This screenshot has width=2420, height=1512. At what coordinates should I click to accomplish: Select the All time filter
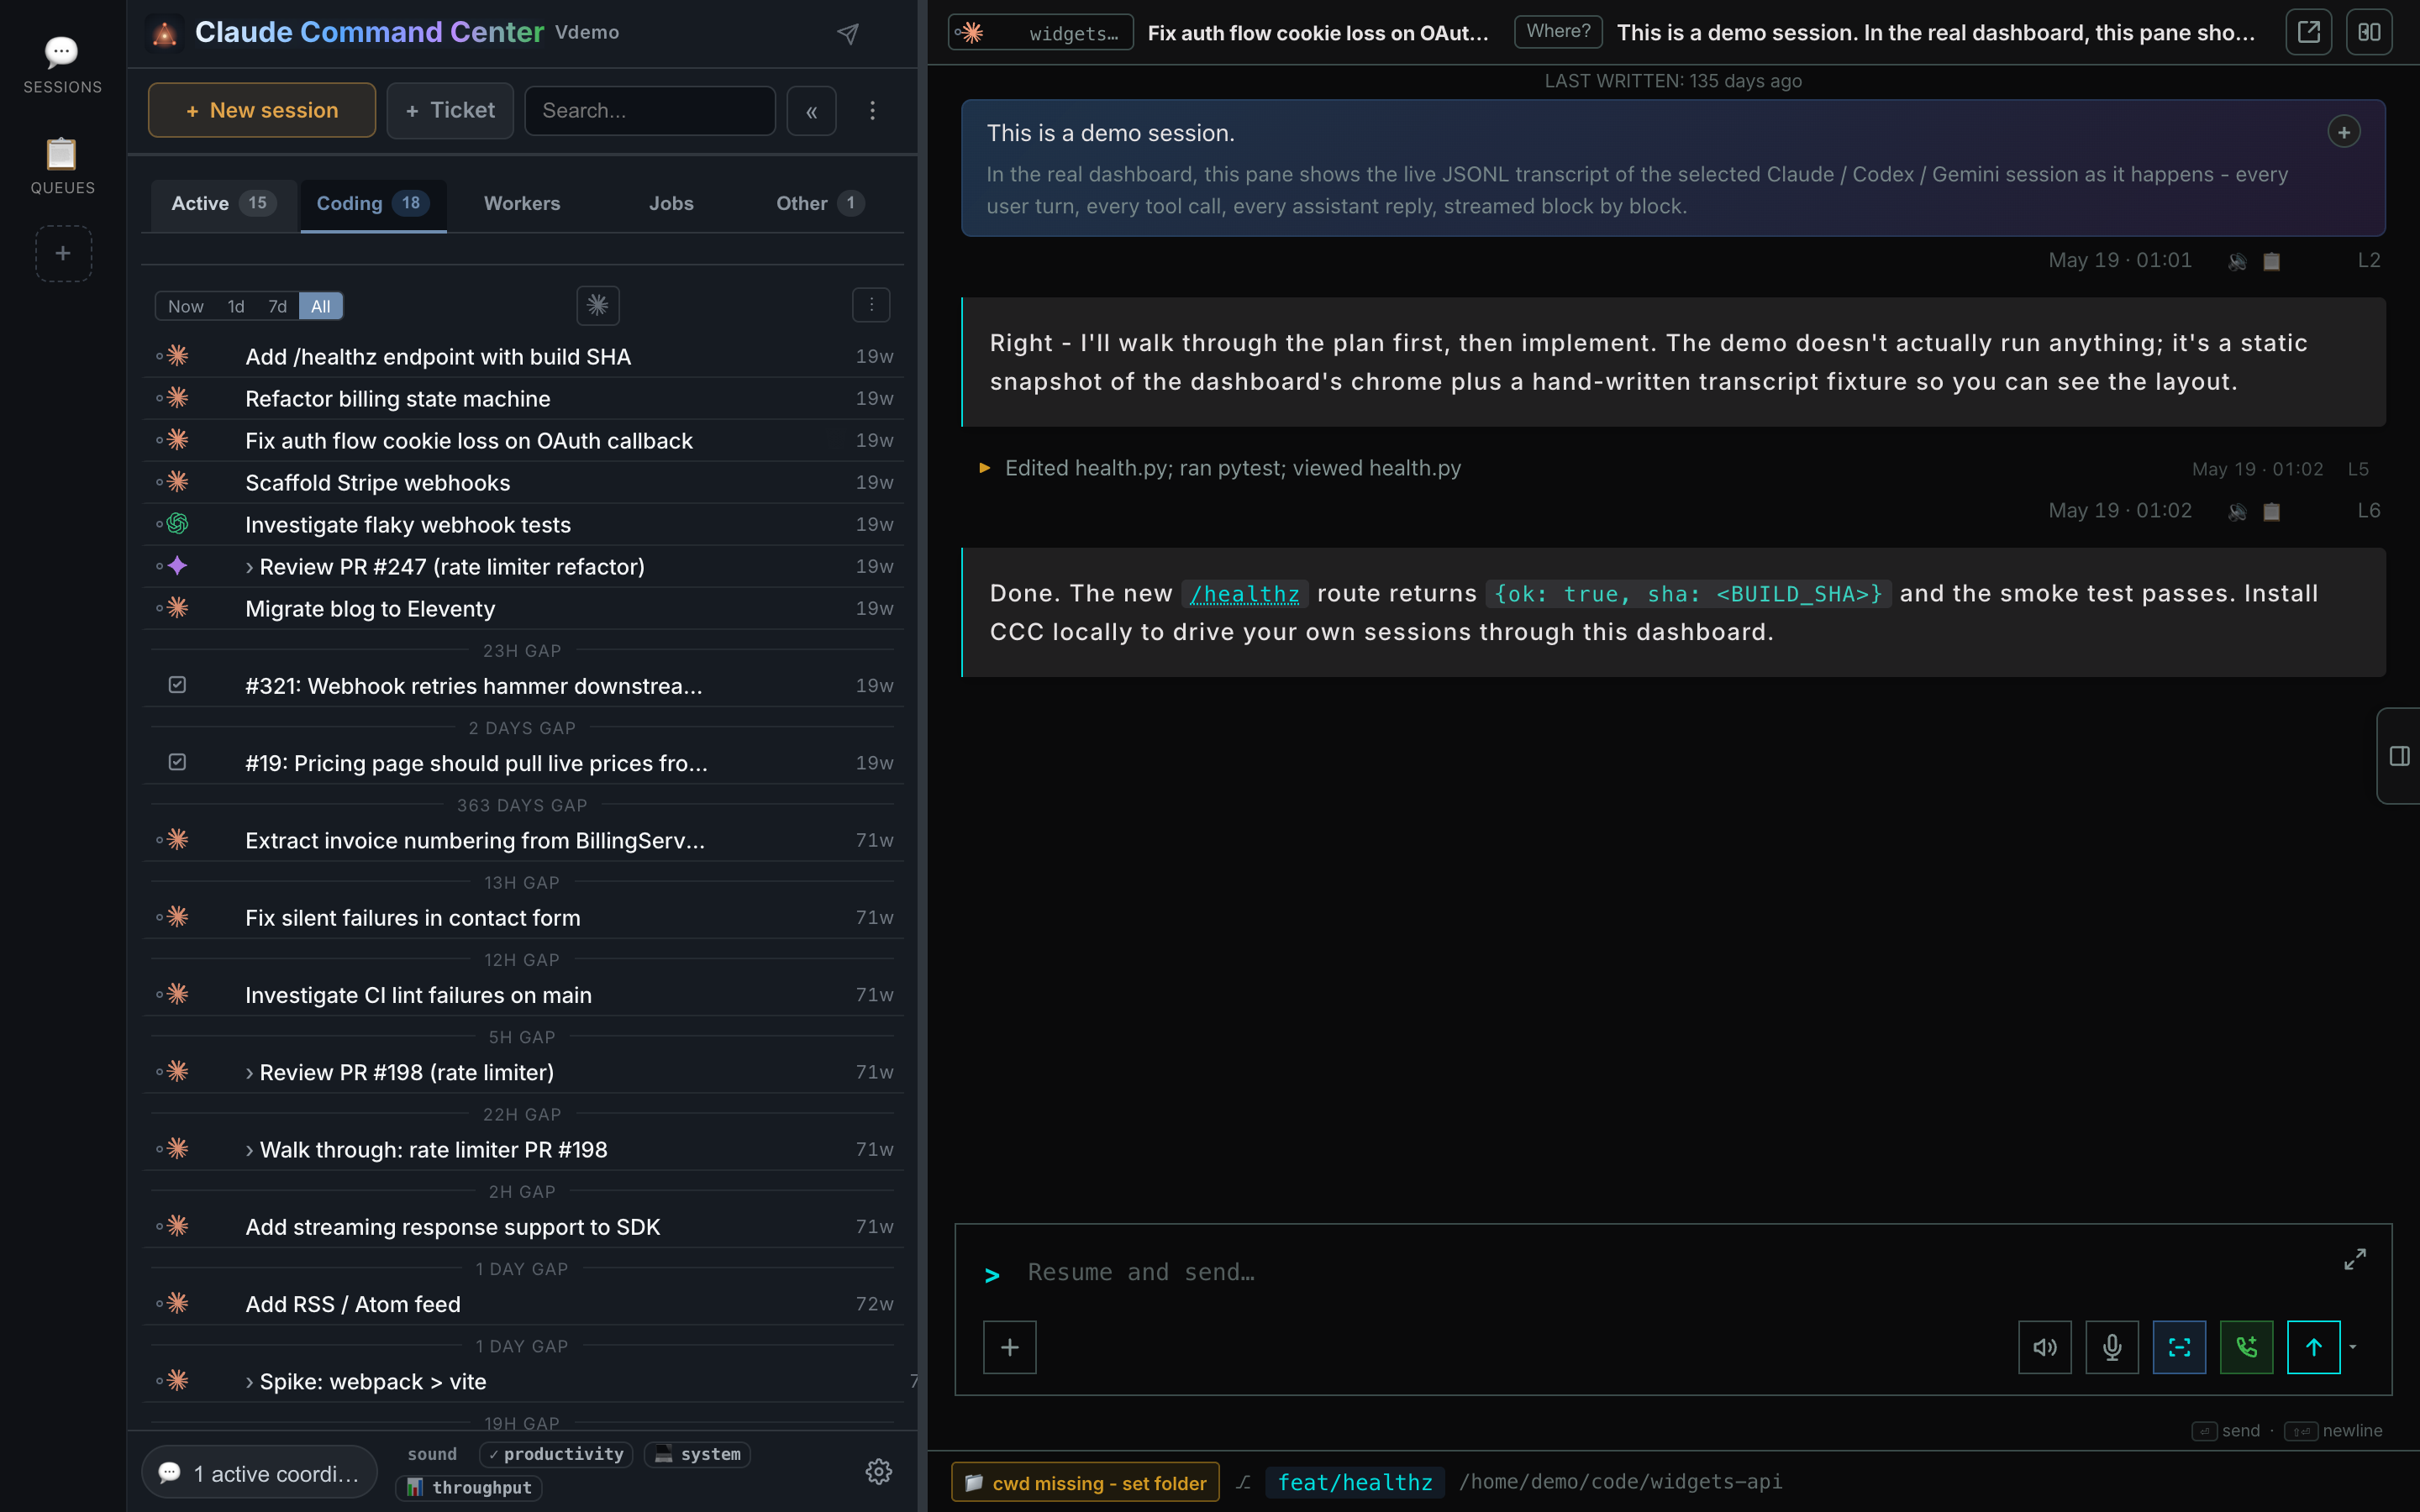[x=320, y=306]
